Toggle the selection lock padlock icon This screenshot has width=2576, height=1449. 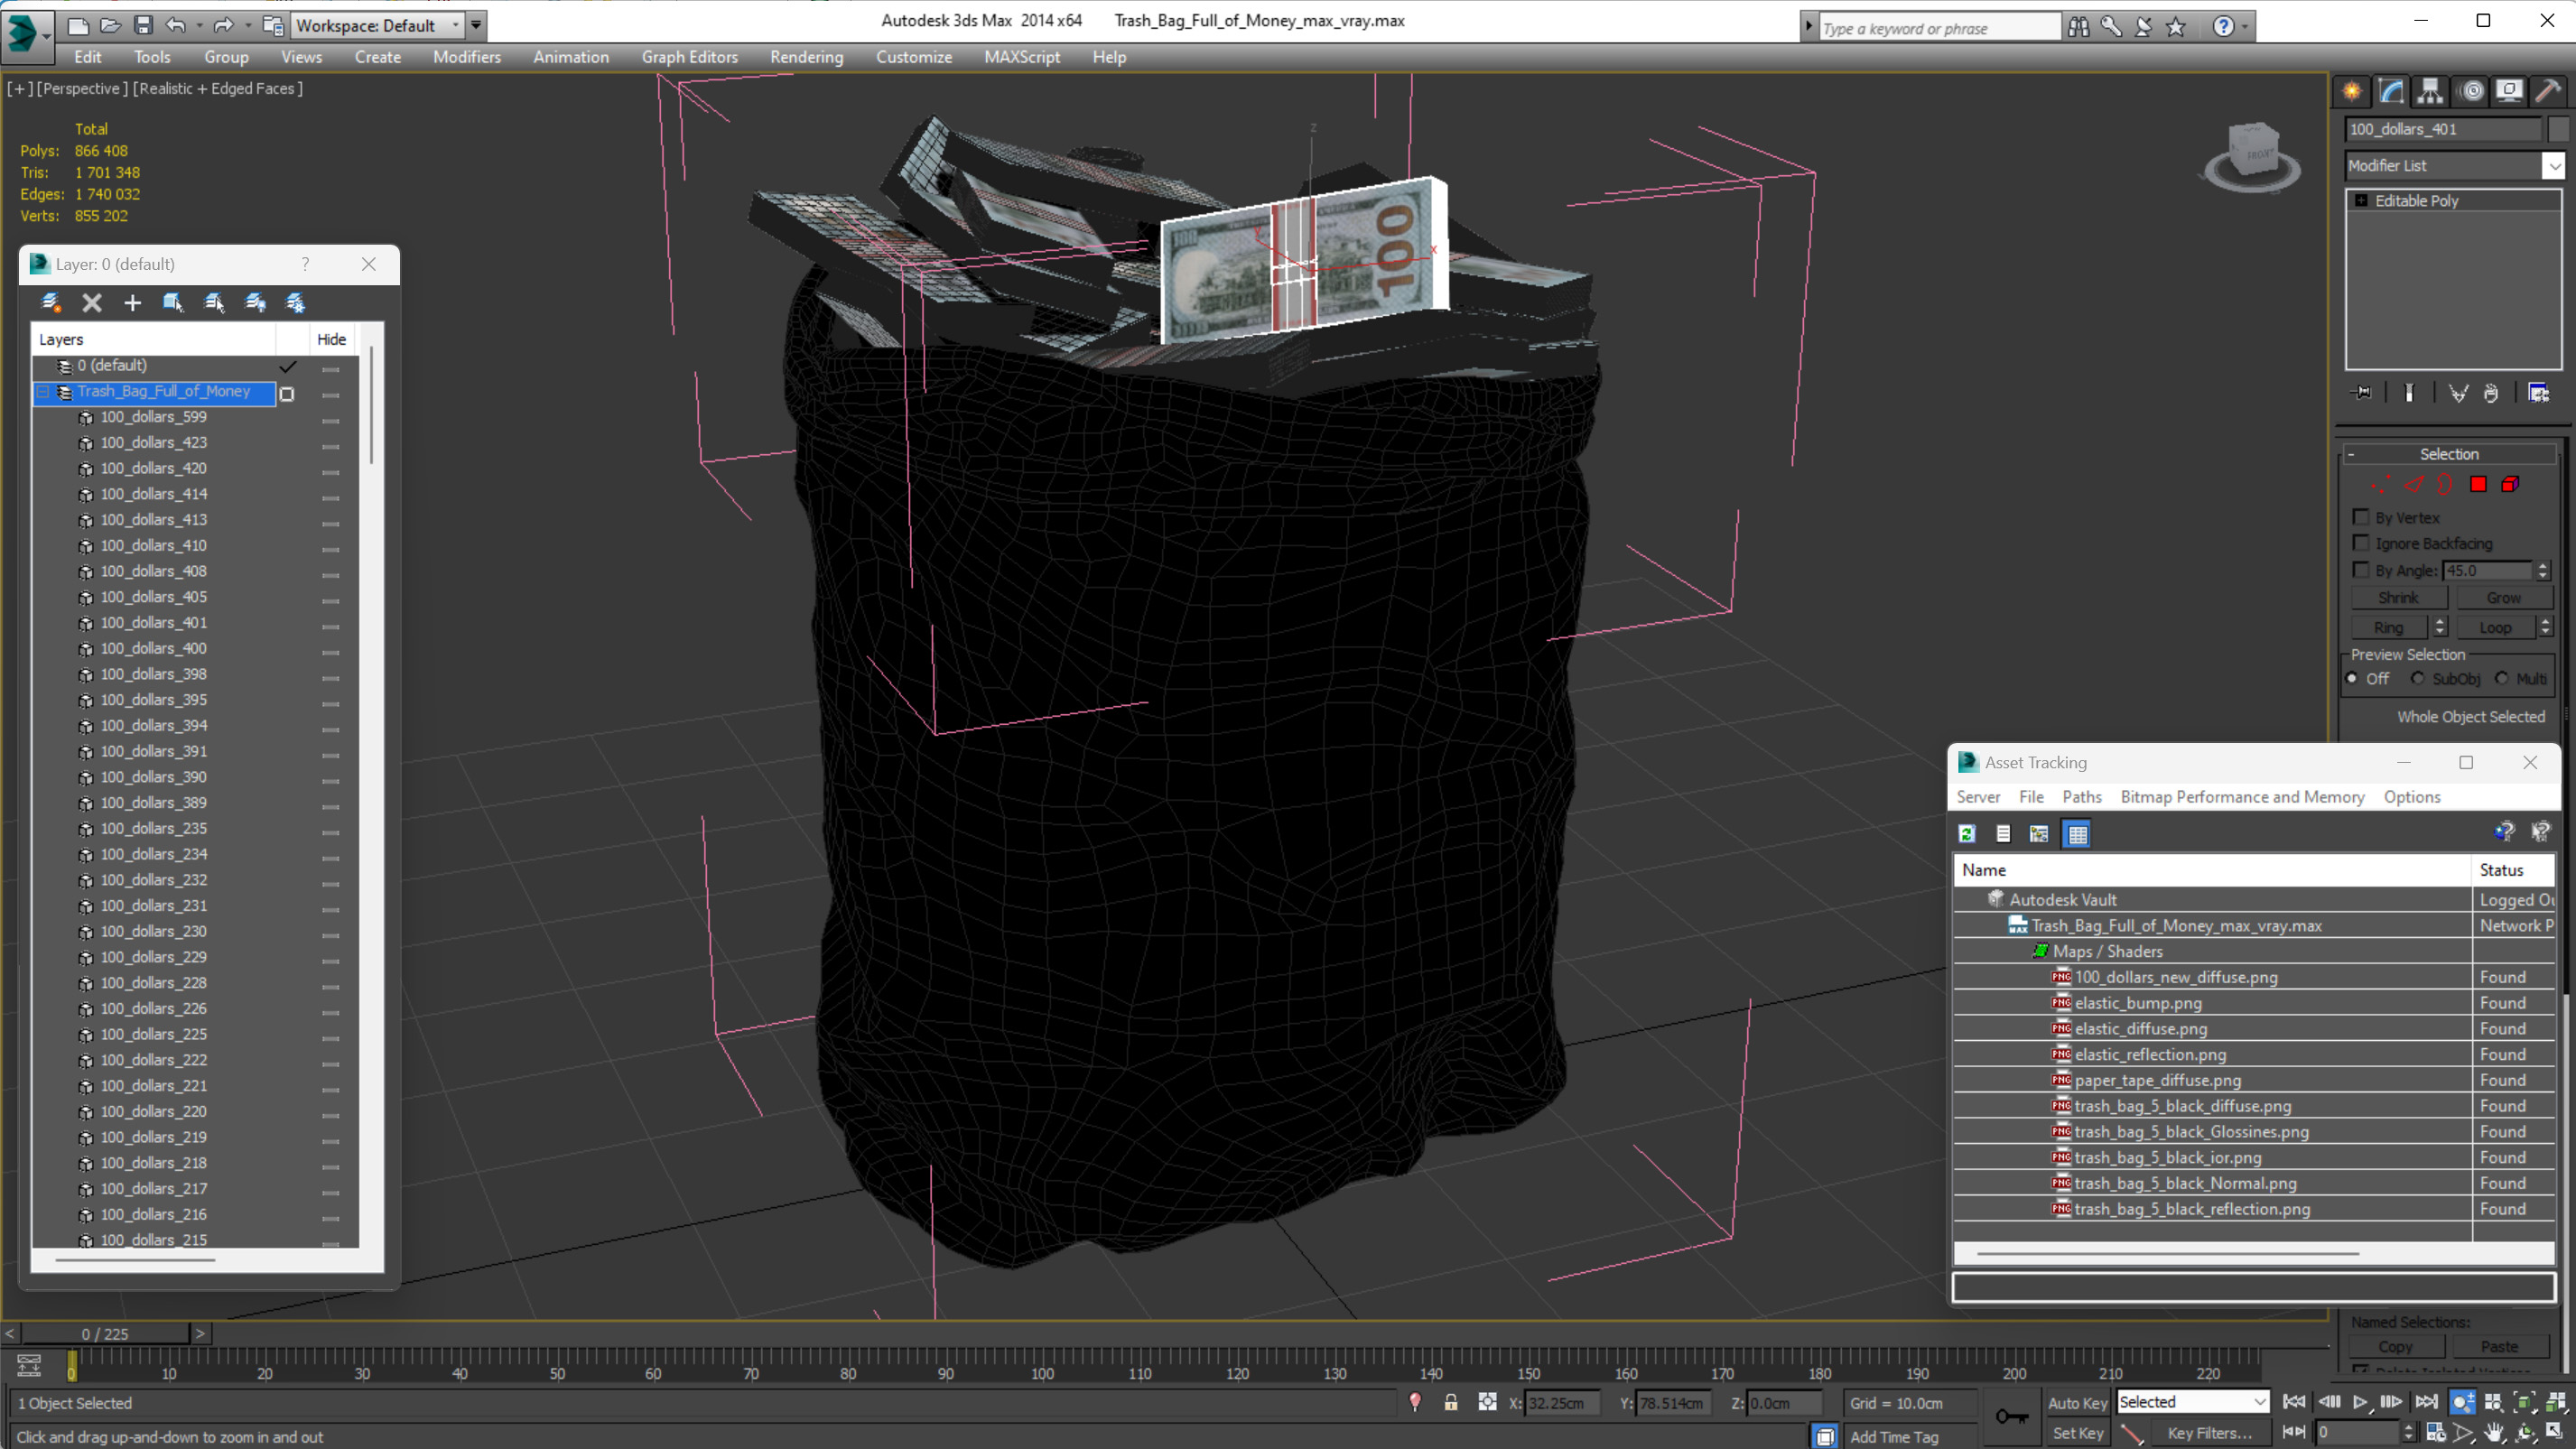[1451, 1402]
